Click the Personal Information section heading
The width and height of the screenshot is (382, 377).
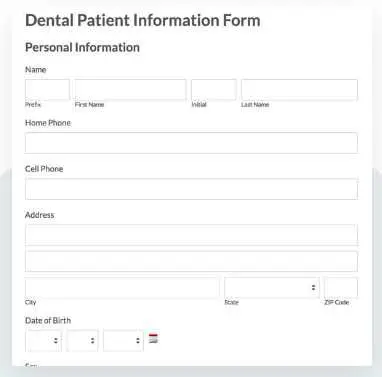click(x=82, y=47)
